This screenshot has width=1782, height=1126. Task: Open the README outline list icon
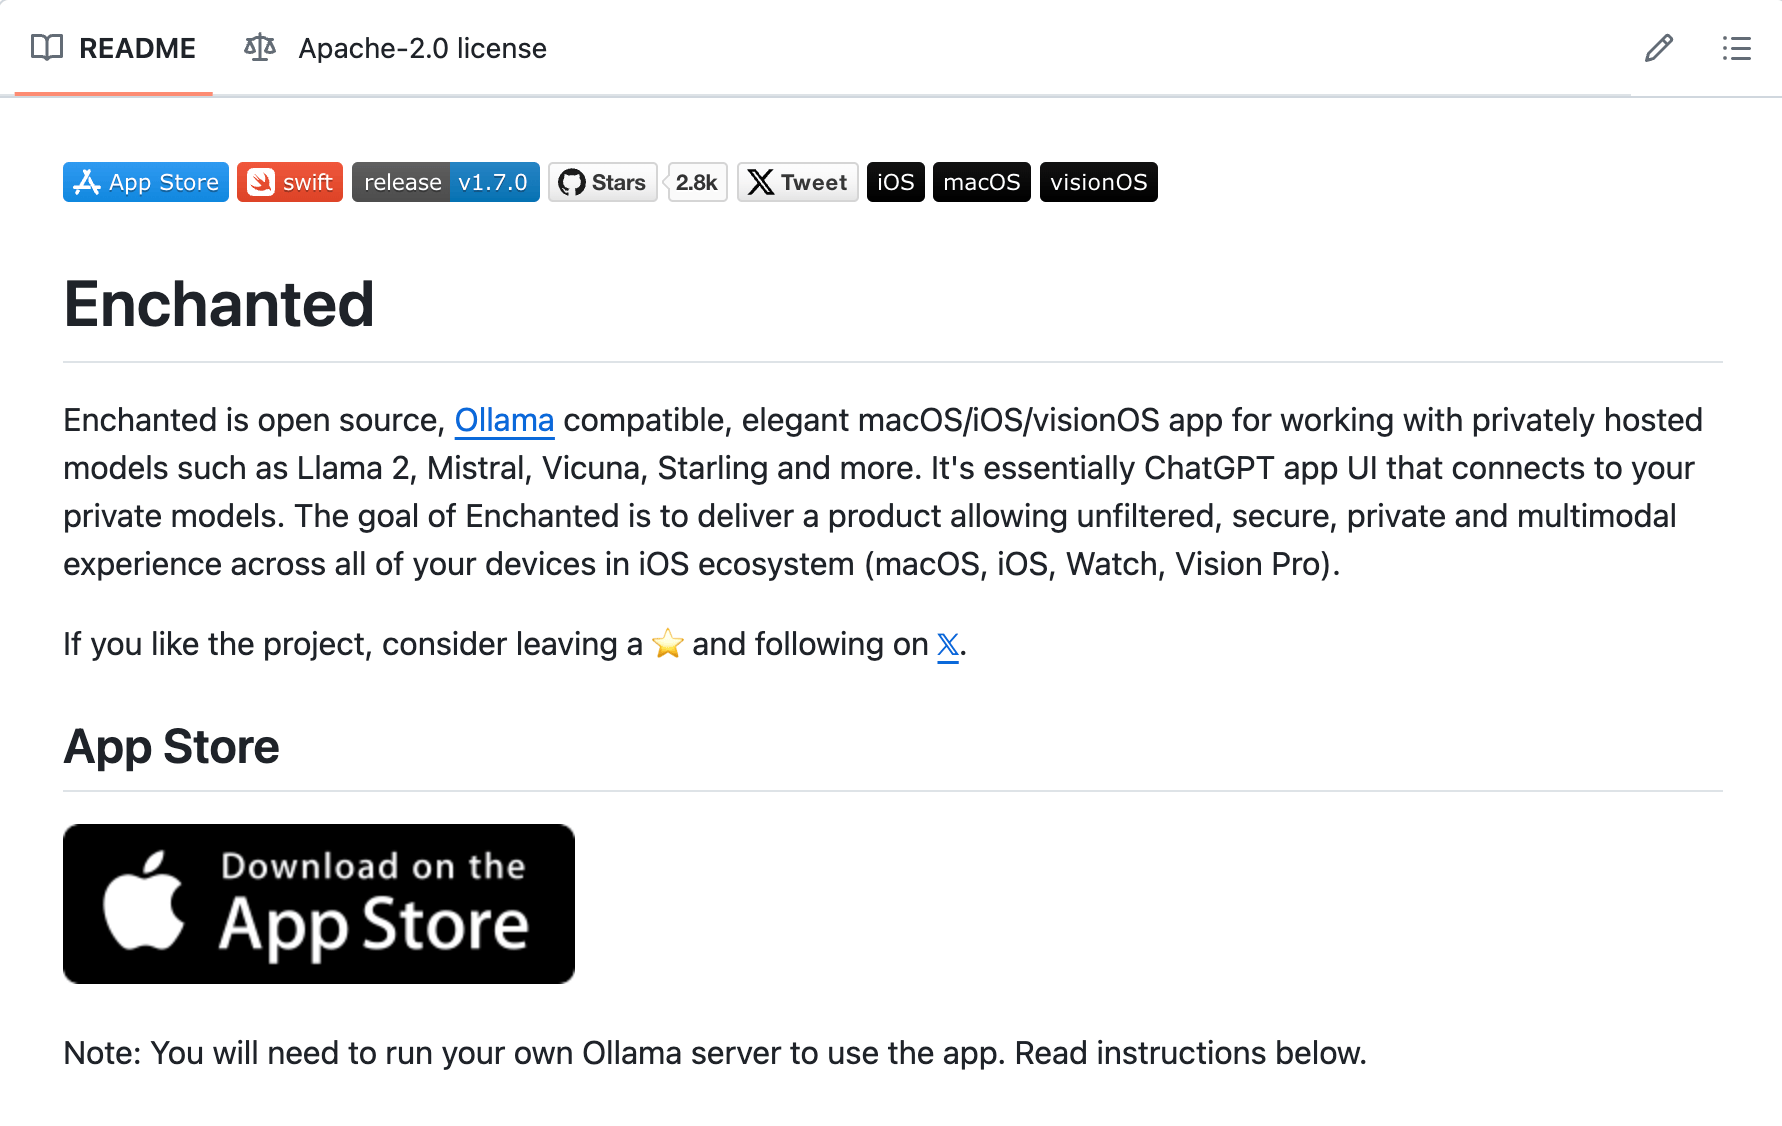(1736, 48)
